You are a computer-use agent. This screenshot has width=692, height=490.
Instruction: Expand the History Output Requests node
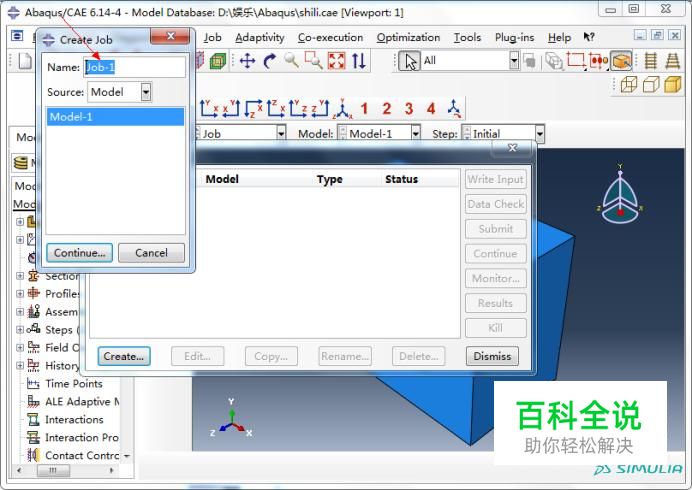tap(20, 366)
